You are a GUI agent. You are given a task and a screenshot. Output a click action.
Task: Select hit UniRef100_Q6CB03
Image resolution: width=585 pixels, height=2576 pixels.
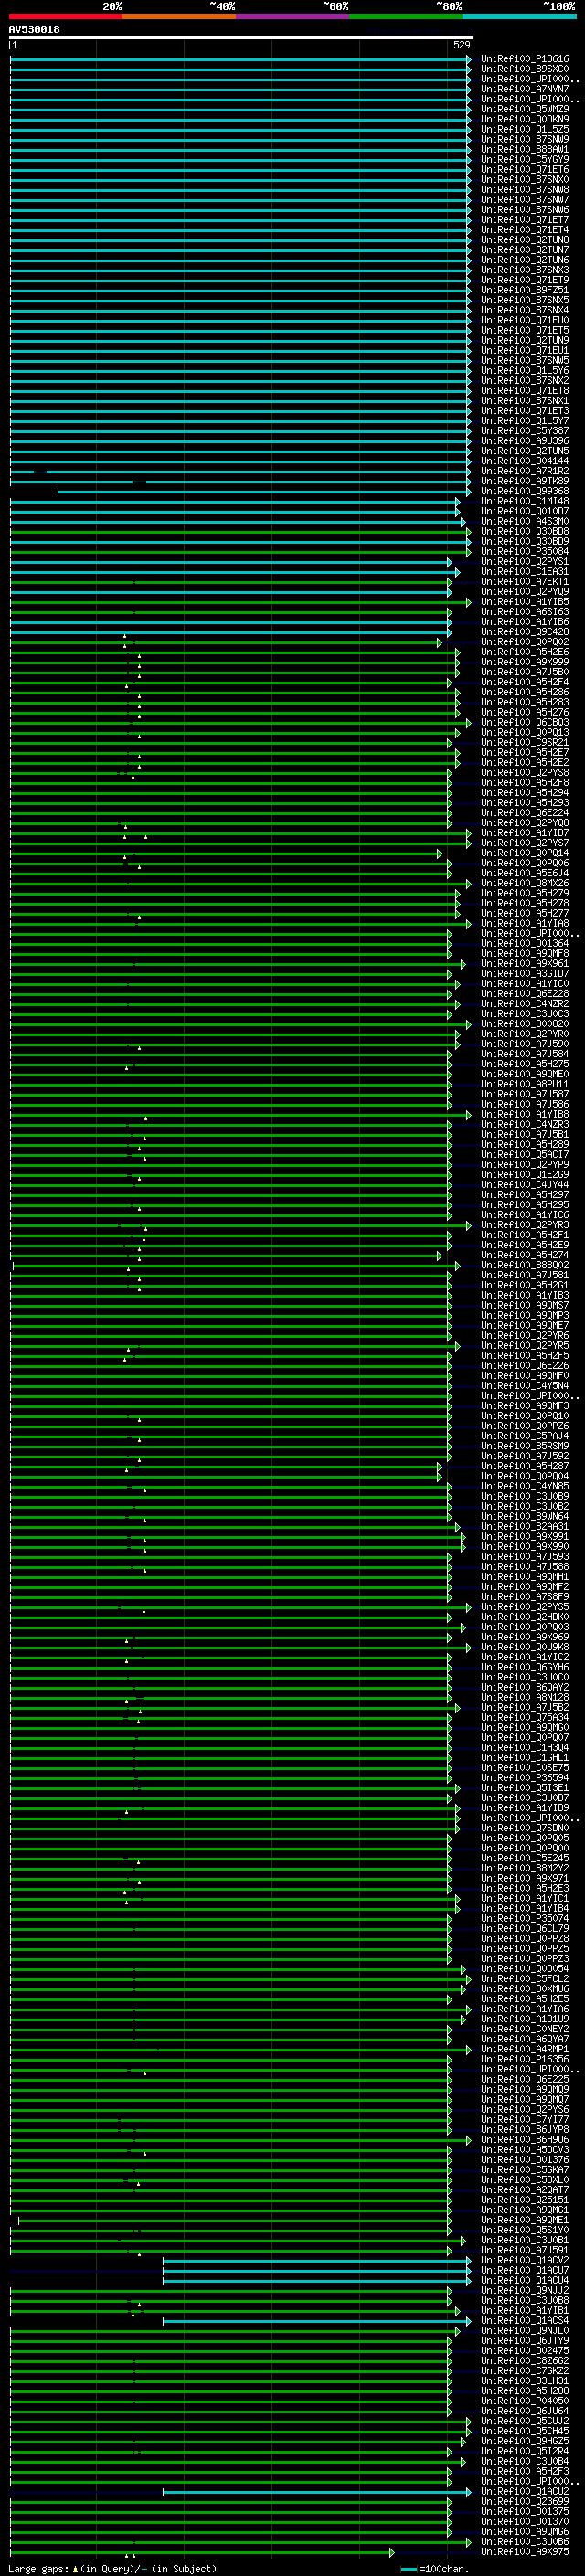tap(524, 722)
